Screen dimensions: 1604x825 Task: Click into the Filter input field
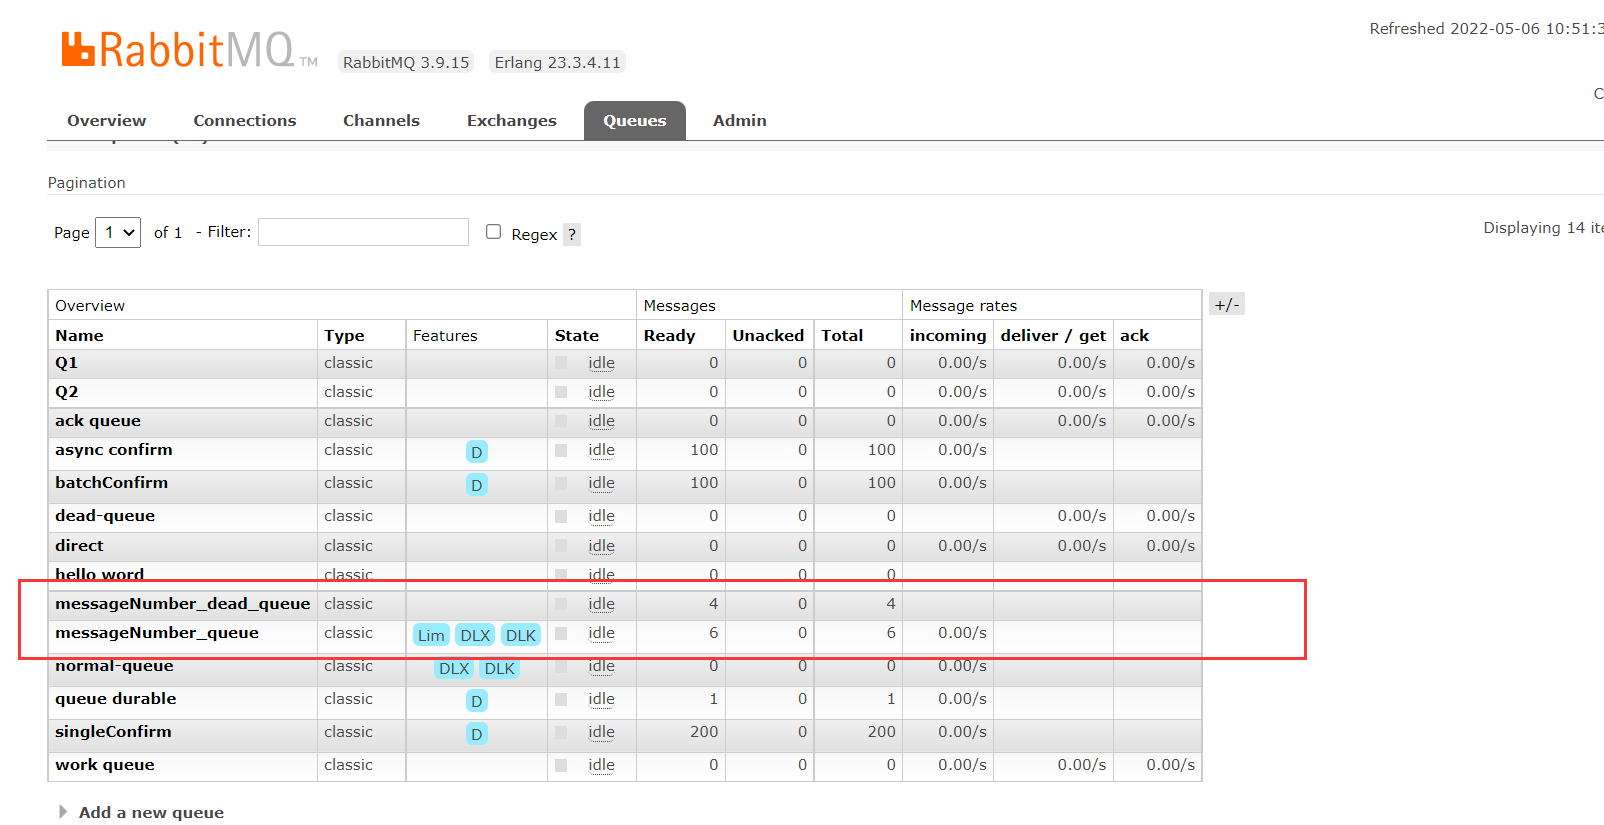[x=363, y=232]
